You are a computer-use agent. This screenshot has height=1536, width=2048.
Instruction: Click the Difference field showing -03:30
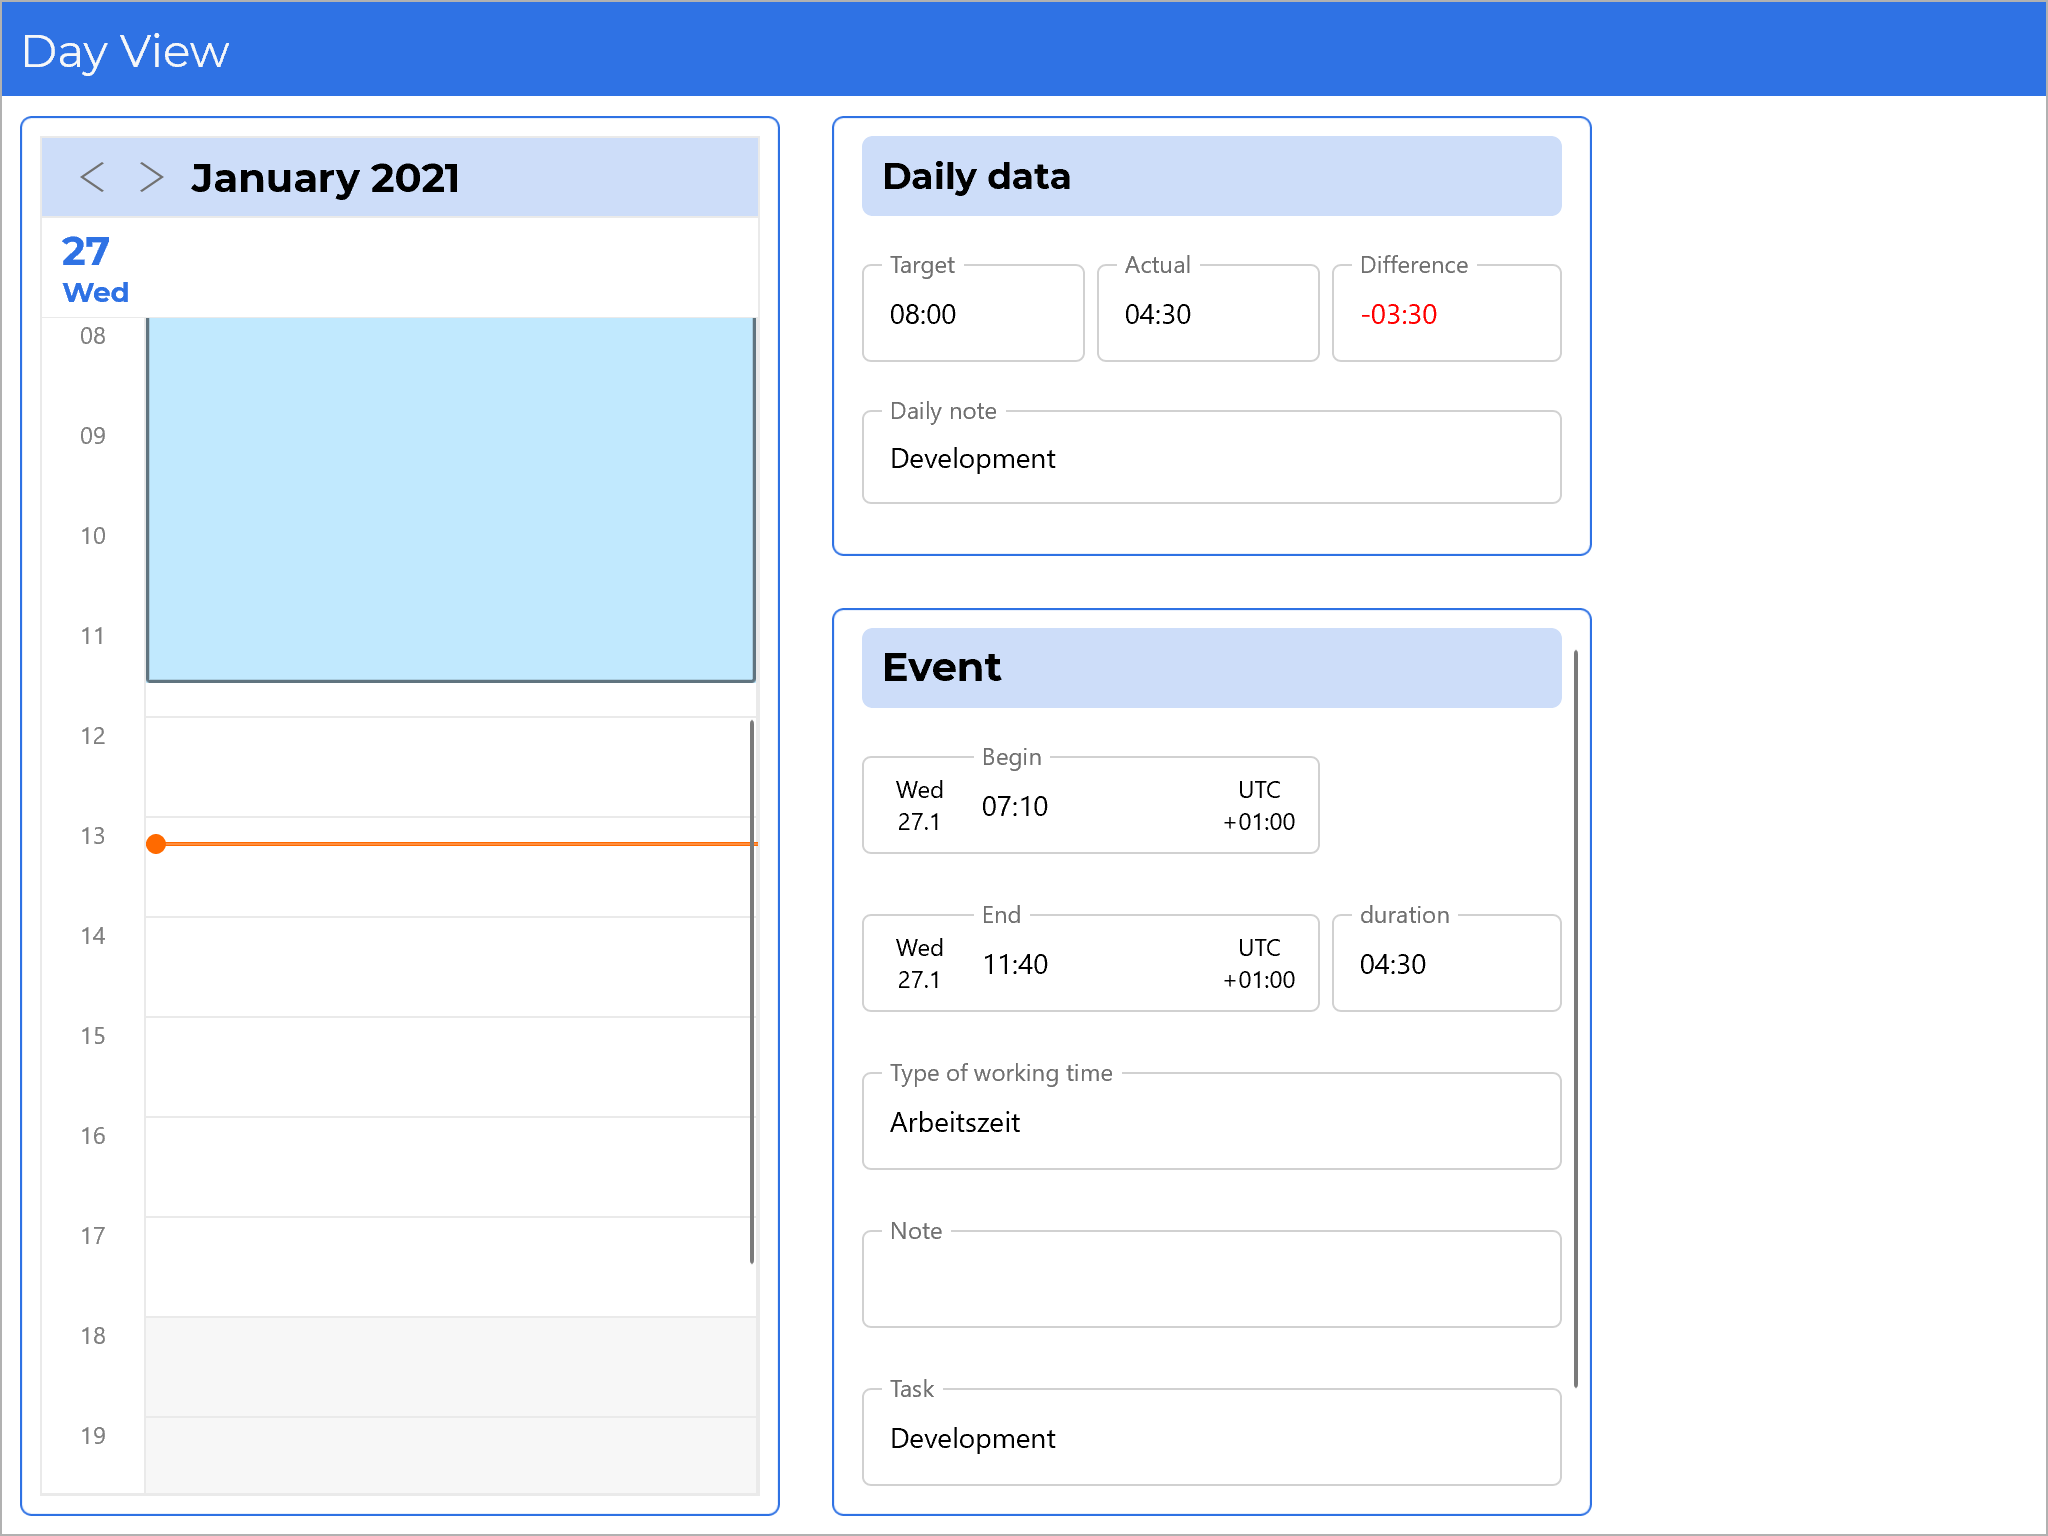click(x=1445, y=314)
